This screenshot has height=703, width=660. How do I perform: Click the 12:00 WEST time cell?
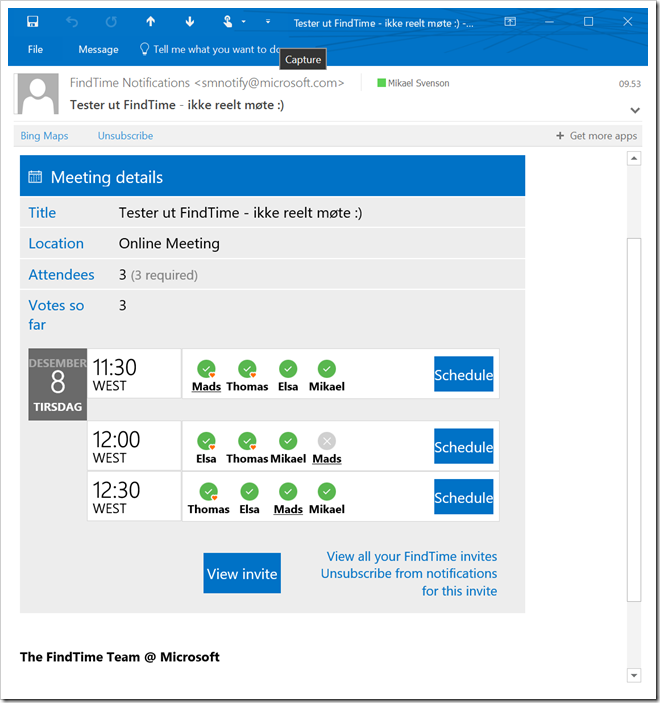[134, 446]
